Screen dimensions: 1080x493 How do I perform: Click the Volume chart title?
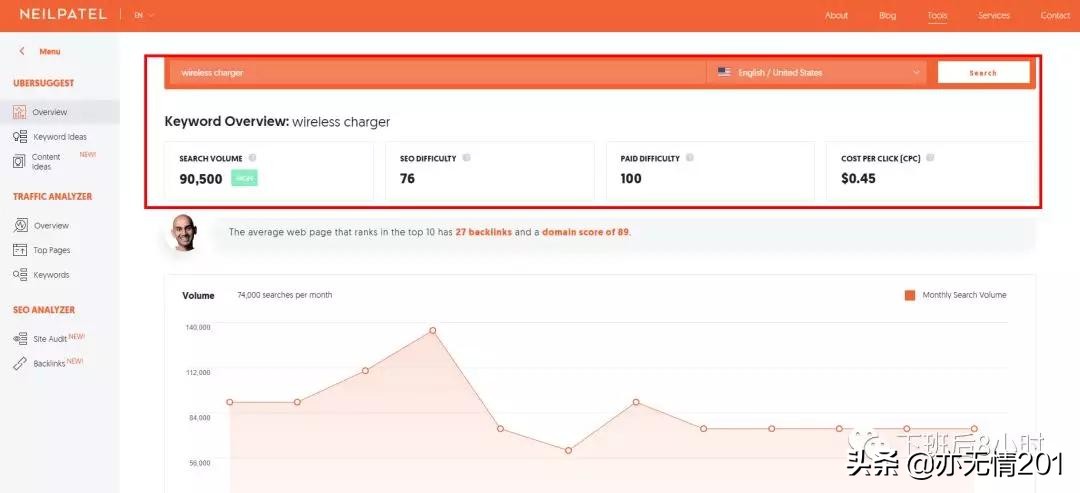click(x=198, y=295)
